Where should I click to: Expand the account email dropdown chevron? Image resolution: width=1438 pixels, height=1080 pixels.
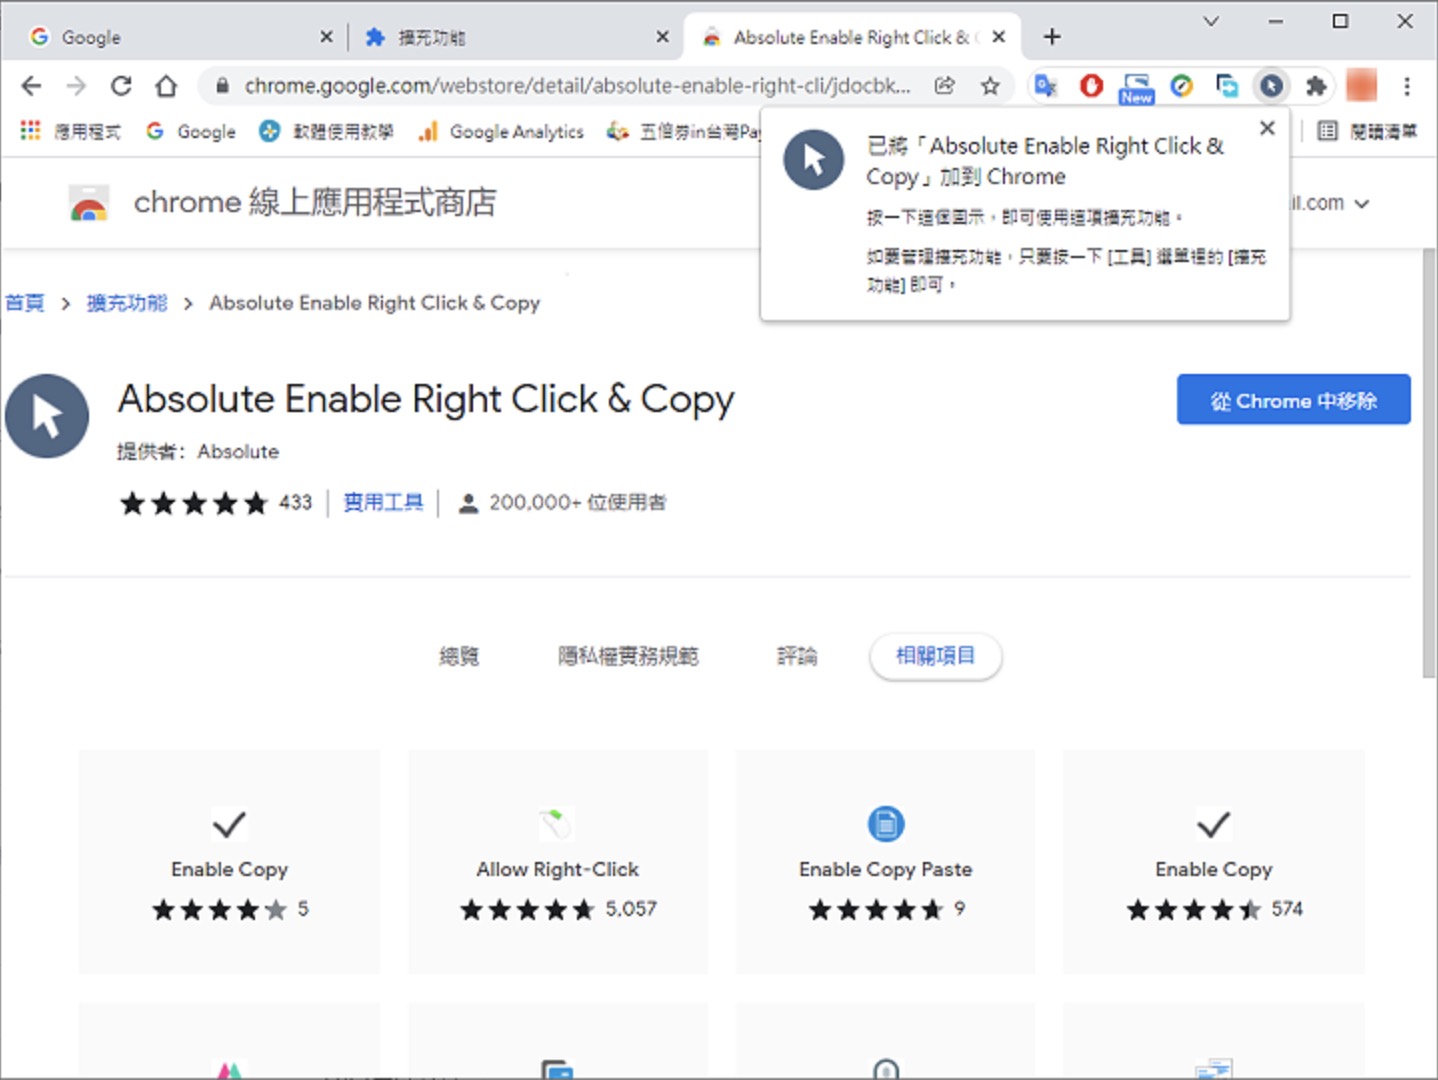tap(1361, 204)
